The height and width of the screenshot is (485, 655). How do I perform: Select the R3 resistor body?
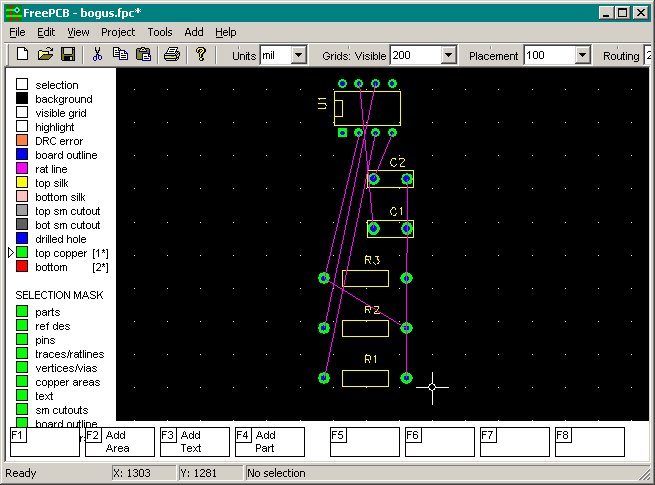pos(365,278)
